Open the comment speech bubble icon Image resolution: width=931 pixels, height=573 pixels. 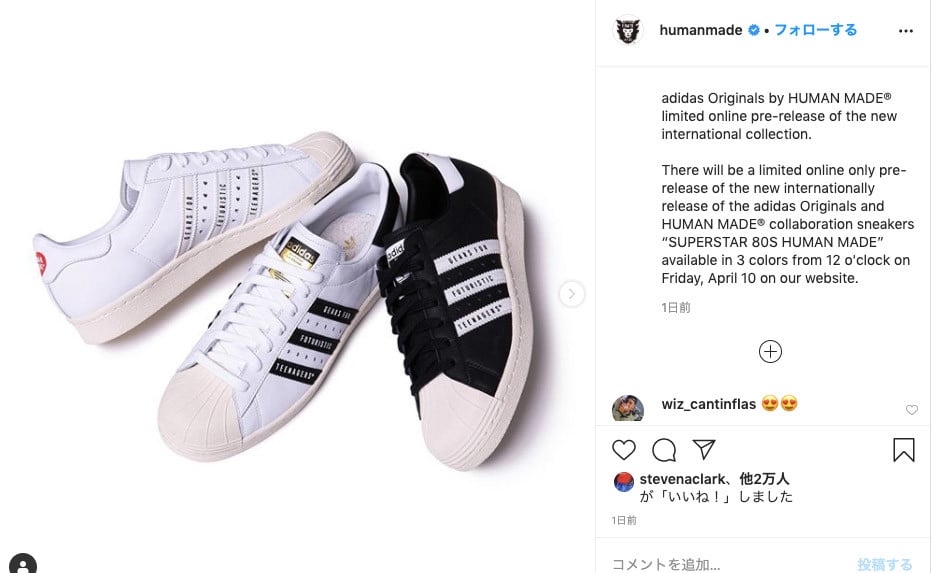tap(664, 449)
